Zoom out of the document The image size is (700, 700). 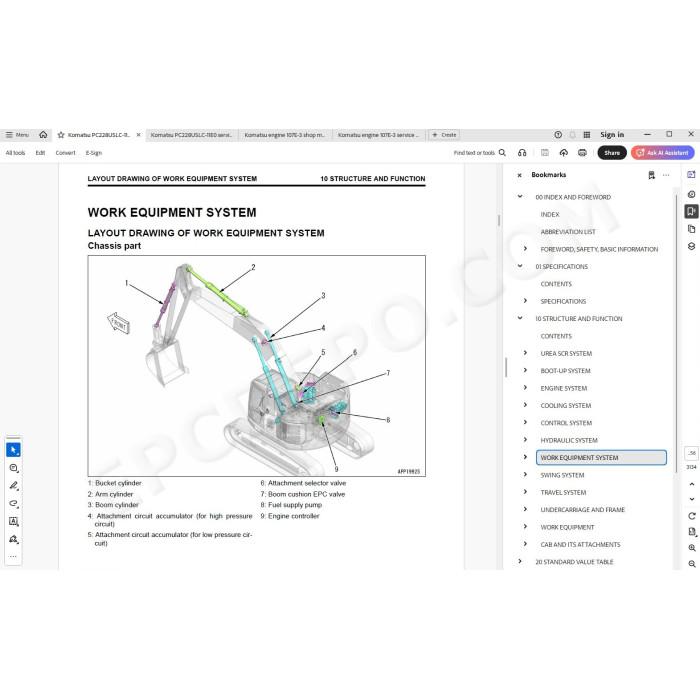coord(692,564)
